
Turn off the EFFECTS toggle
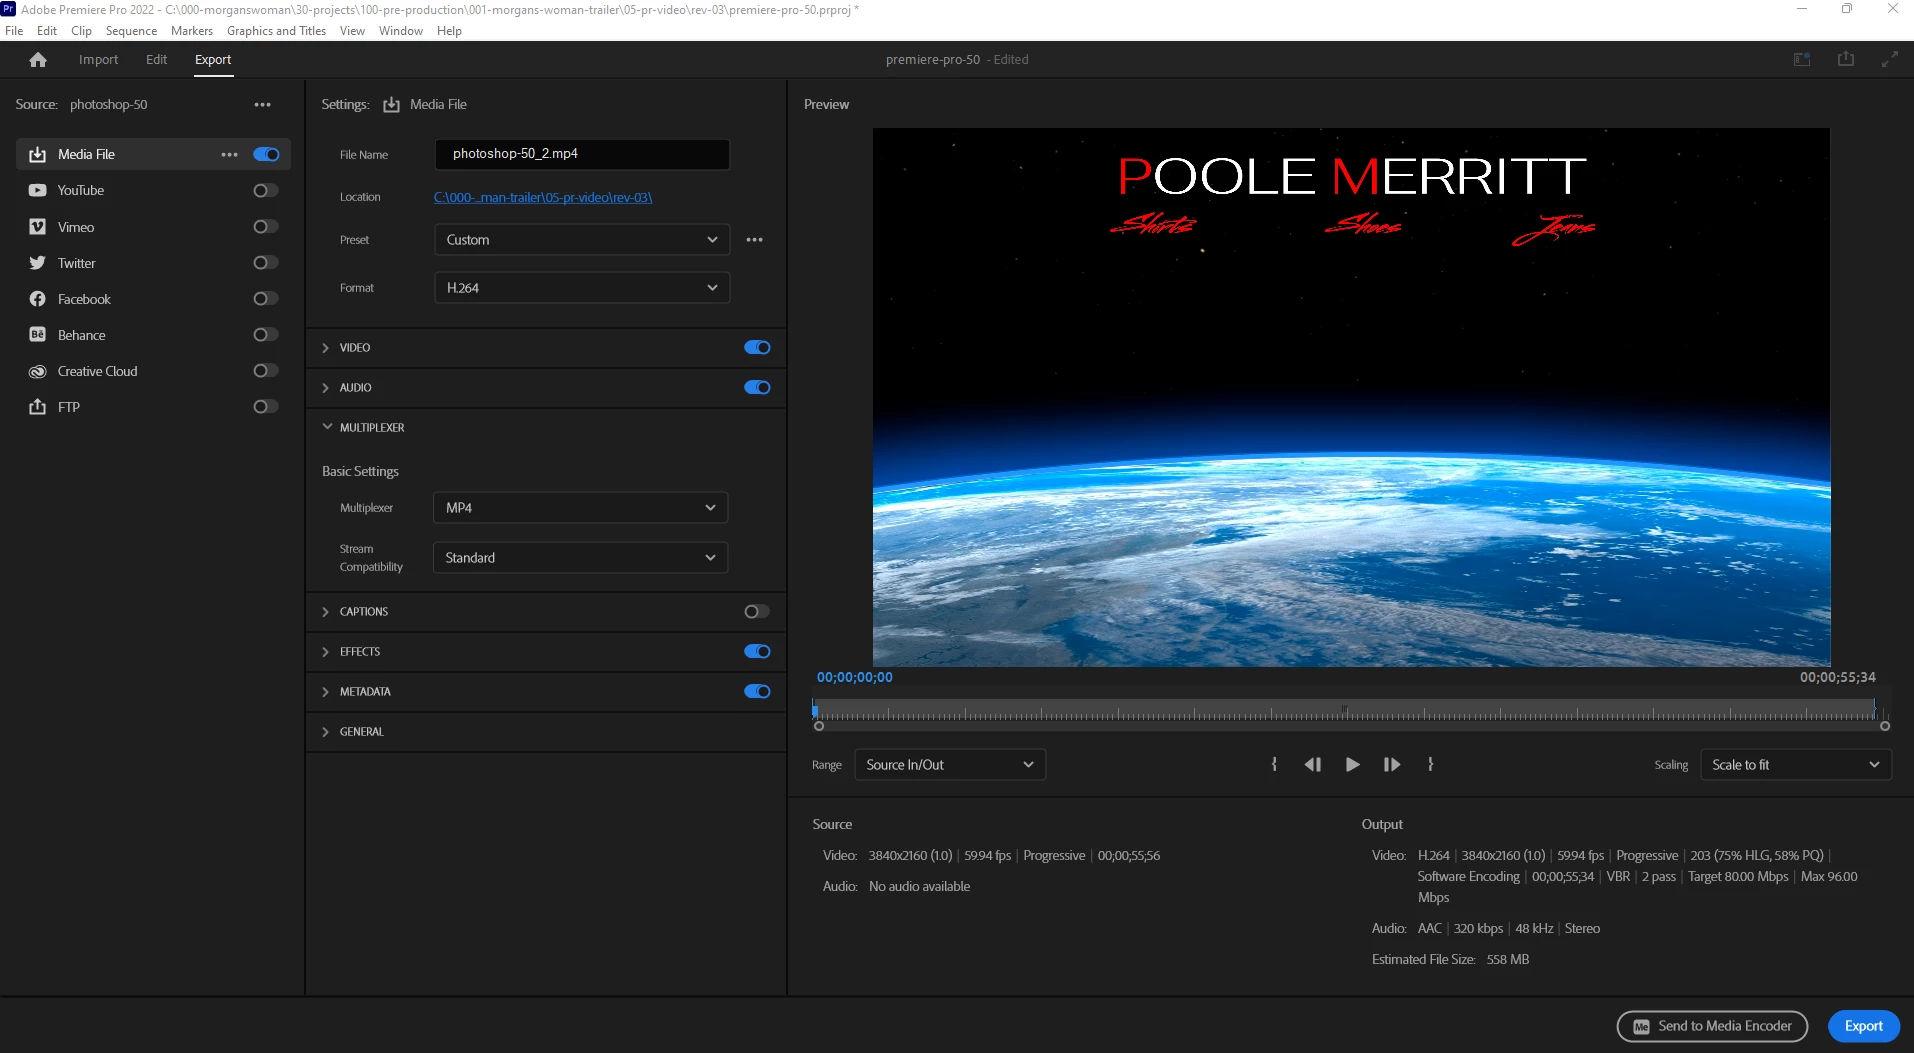tap(757, 652)
